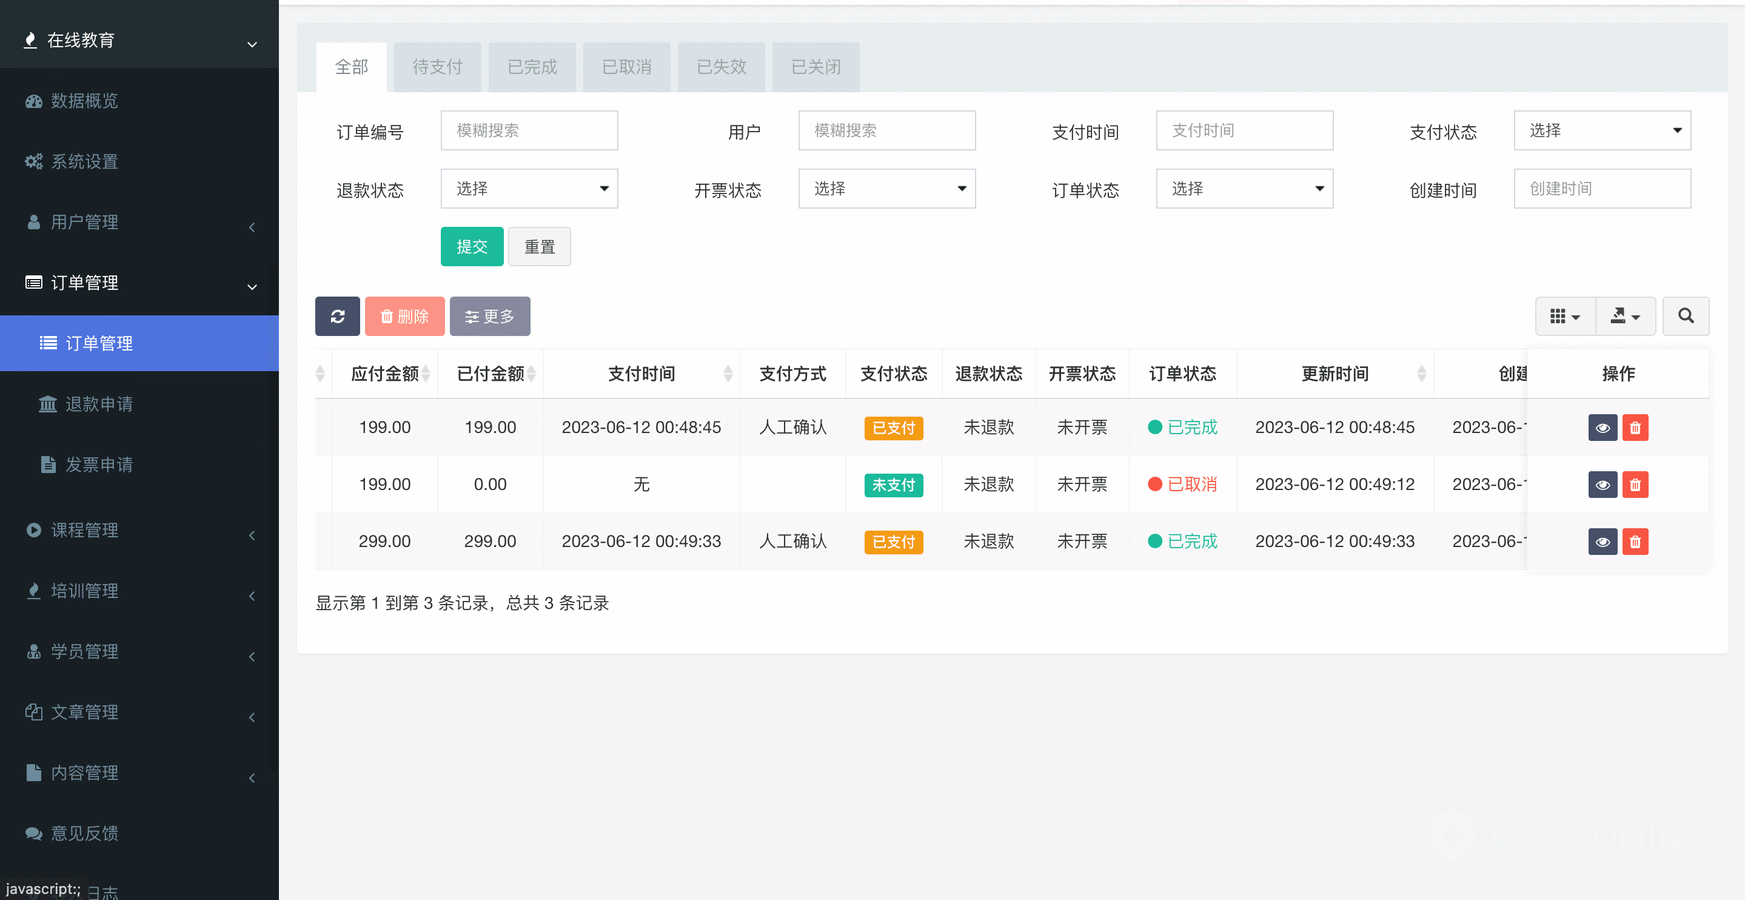The width and height of the screenshot is (1745, 900).
Task: Open the 退款状态 select dropdown
Action: (x=529, y=189)
